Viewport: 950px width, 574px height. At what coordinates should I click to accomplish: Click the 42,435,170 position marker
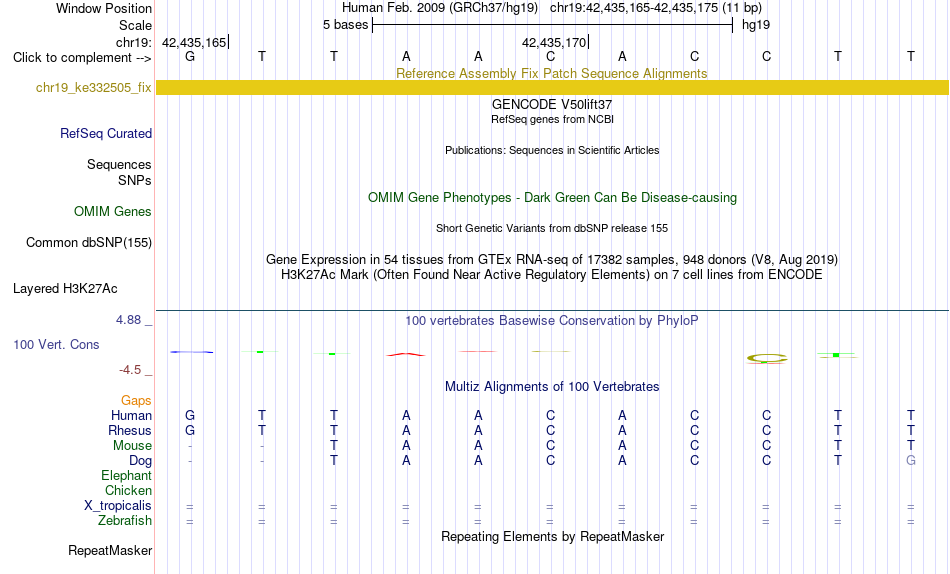click(554, 42)
